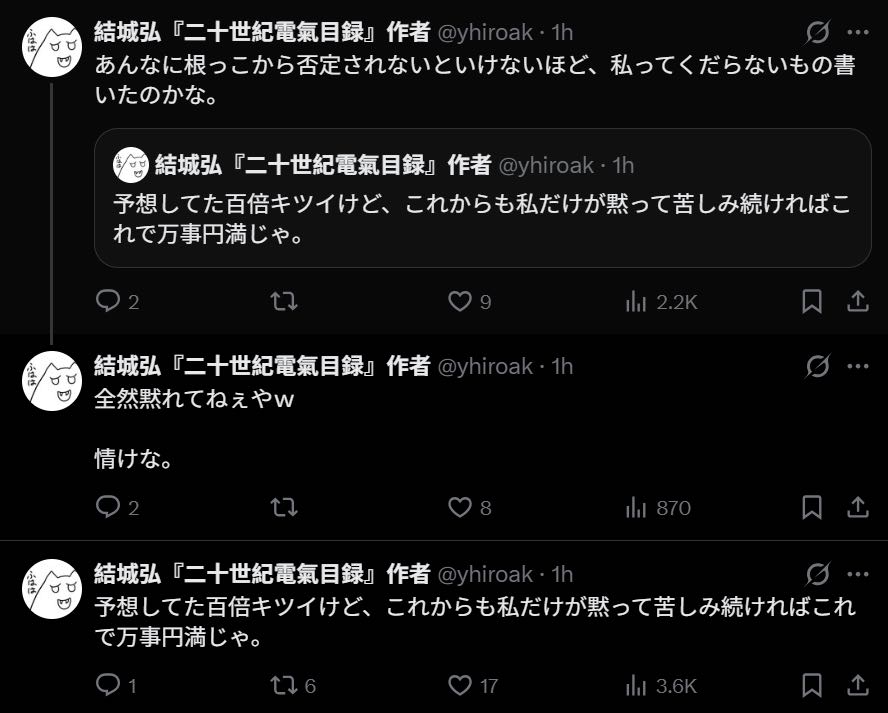Open more options on second tweet

coord(858,366)
